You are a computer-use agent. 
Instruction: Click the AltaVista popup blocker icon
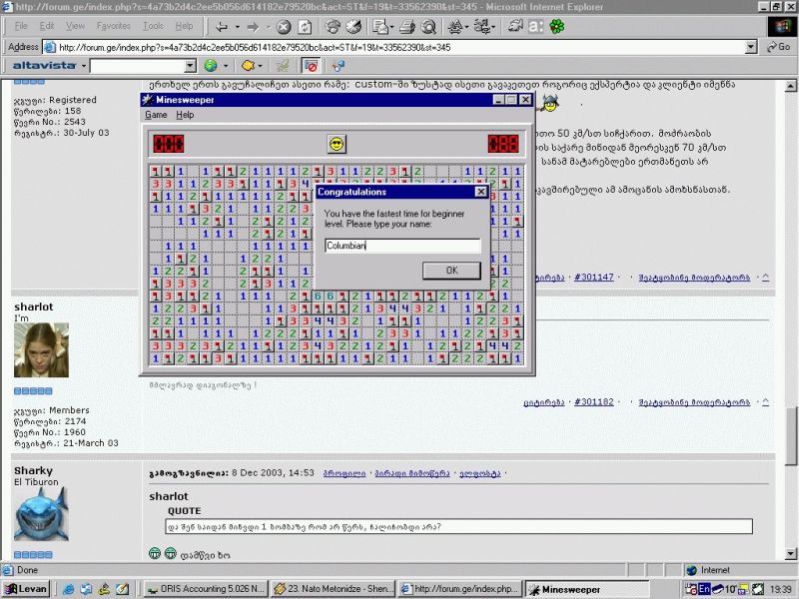(x=311, y=65)
